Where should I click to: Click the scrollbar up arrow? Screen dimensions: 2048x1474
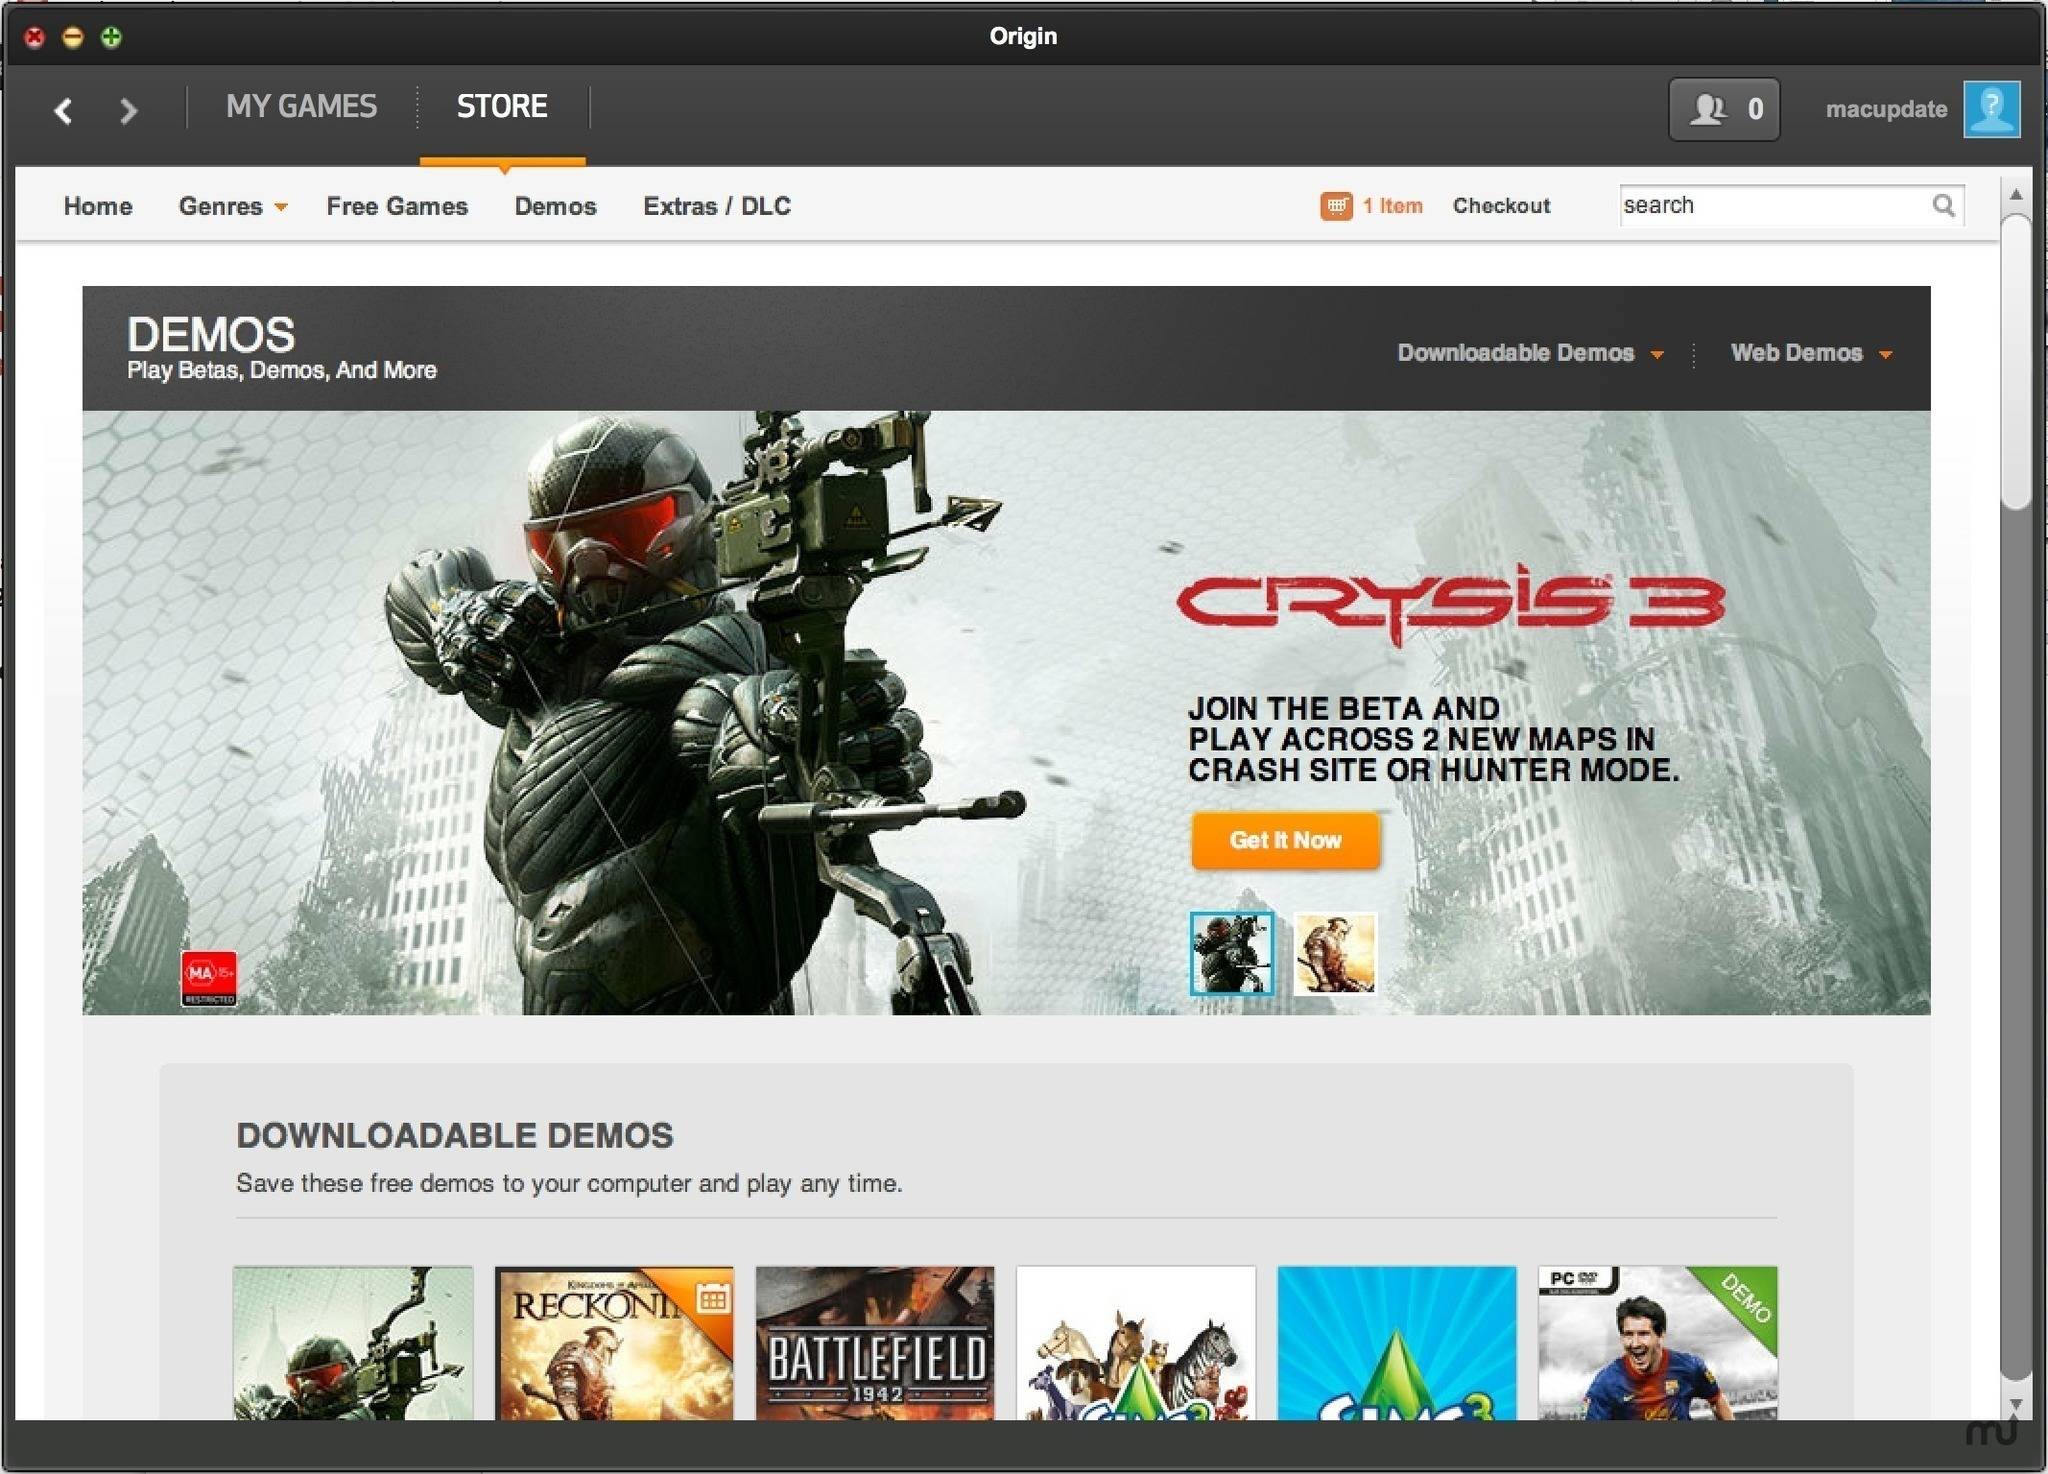(x=2016, y=194)
